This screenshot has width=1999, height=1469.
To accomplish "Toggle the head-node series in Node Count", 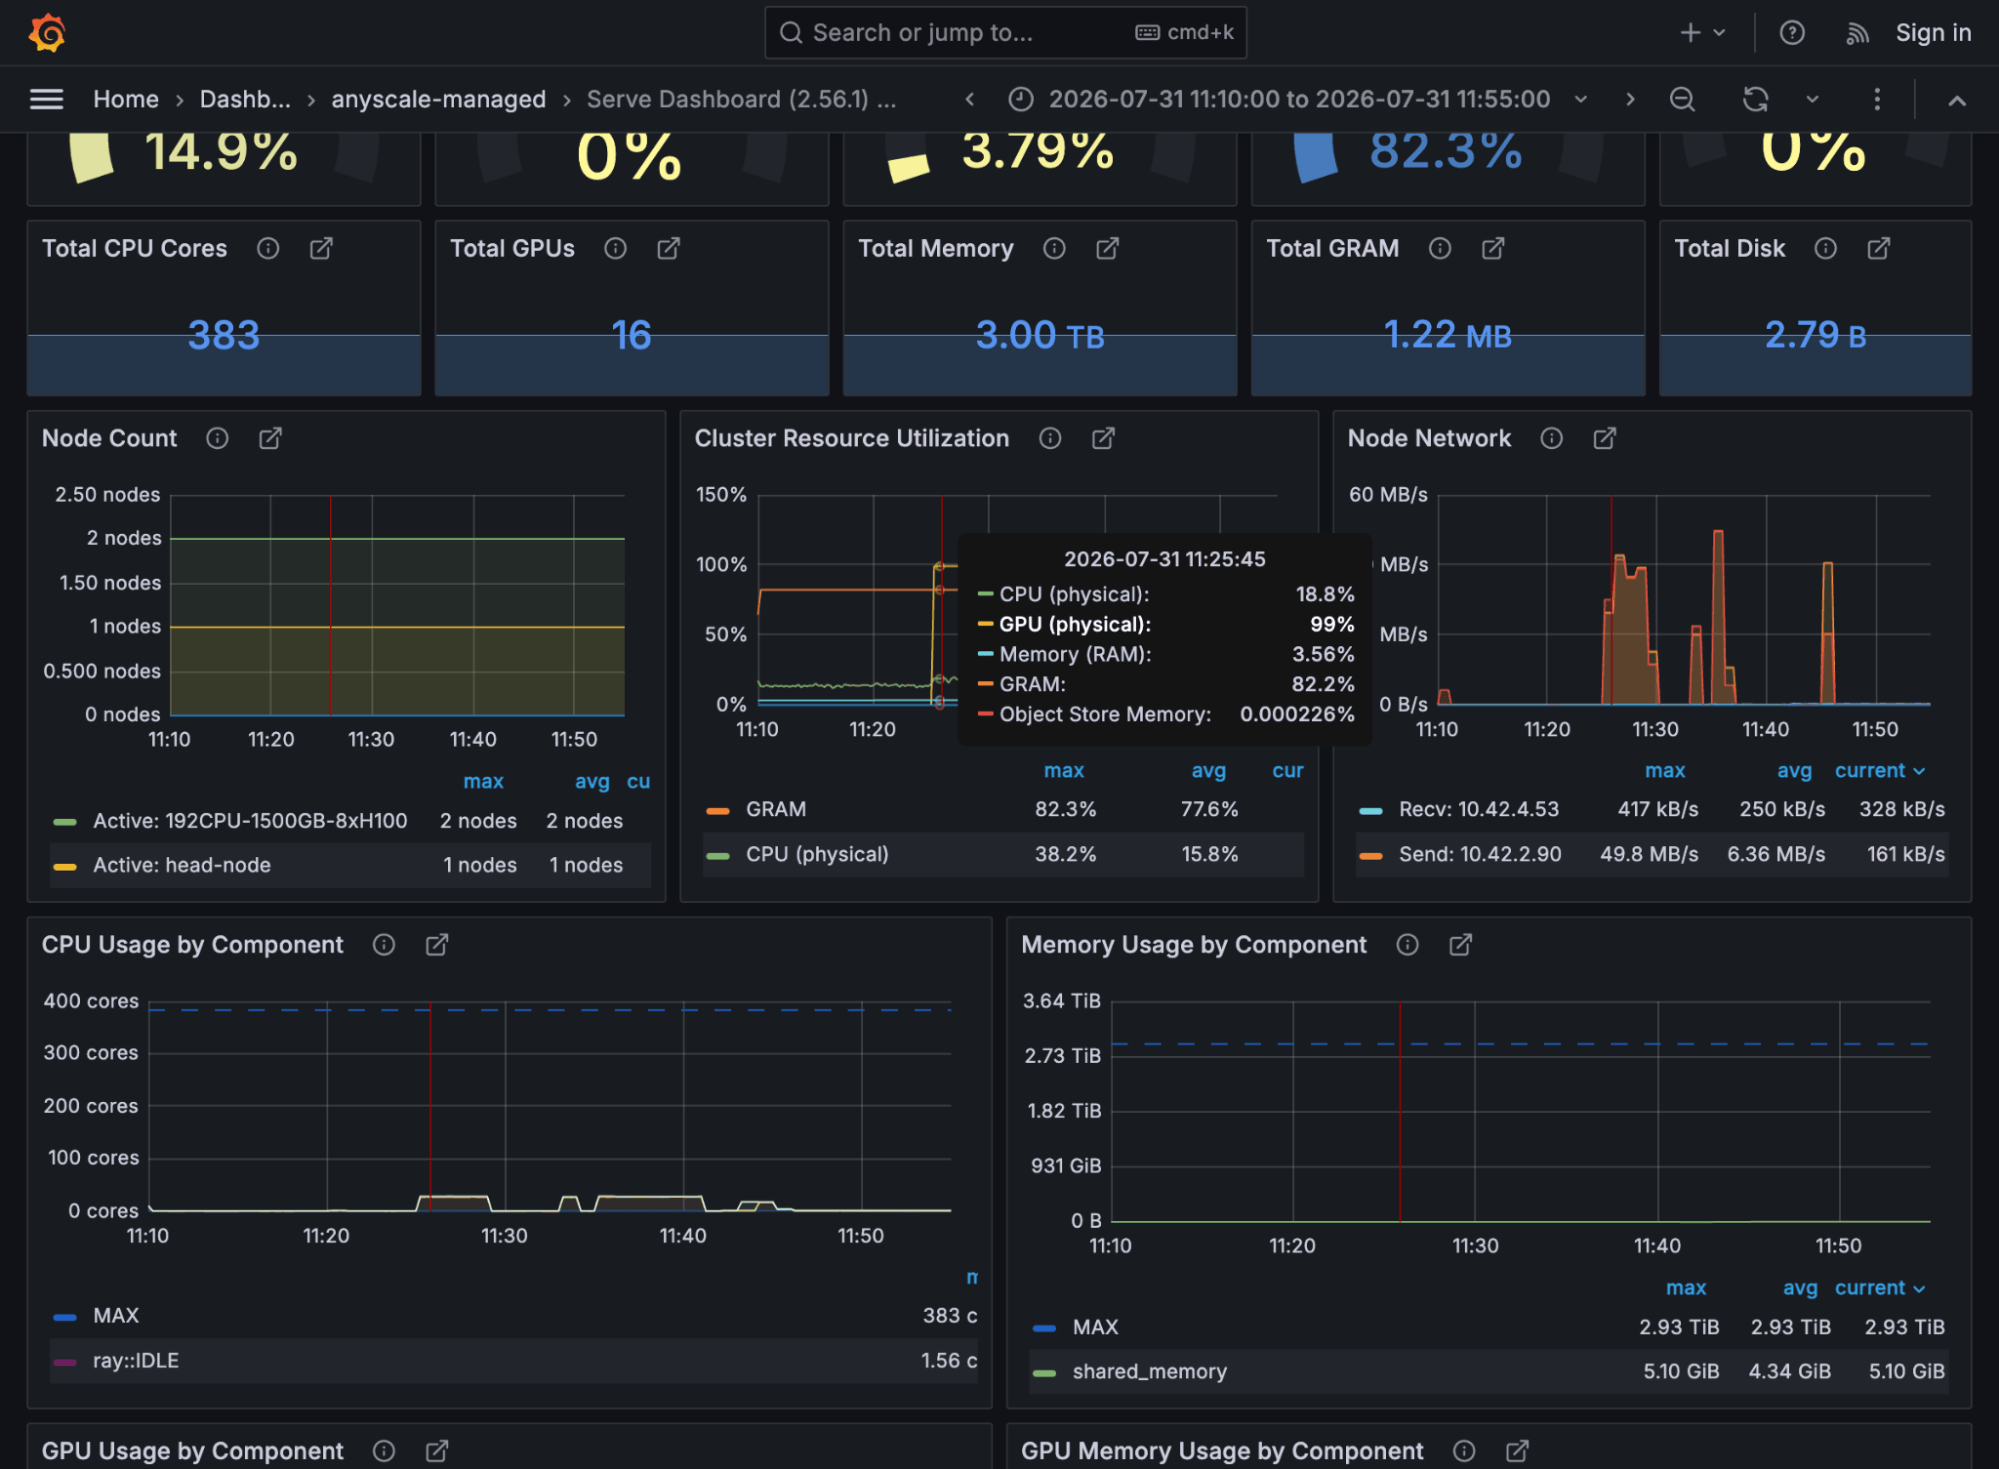I will point(182,865).
